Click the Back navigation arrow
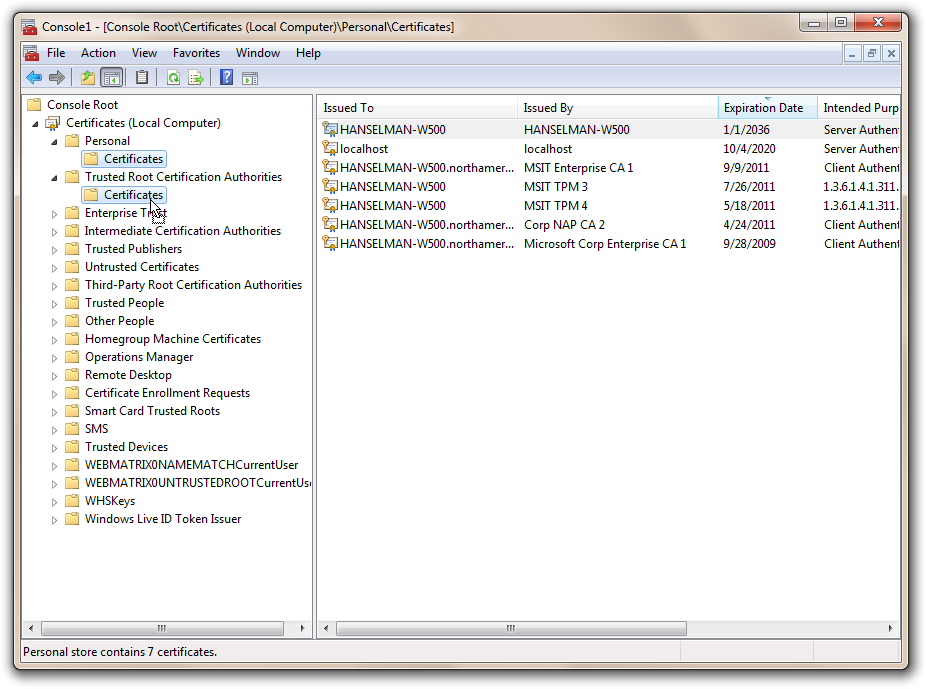The width and height of the screenshot is (926, 689). (x=34, y=77)
